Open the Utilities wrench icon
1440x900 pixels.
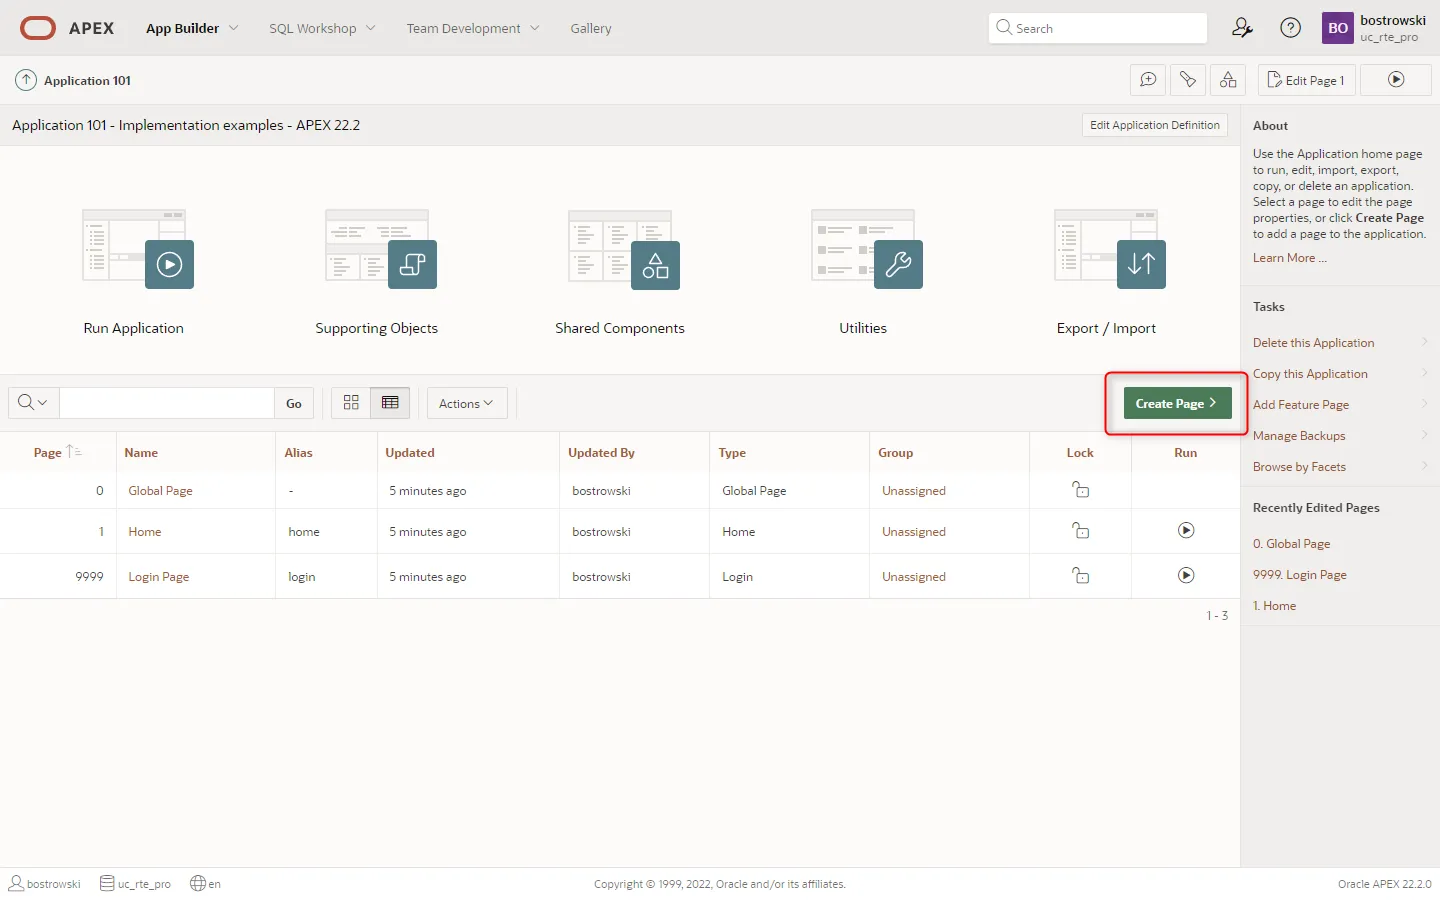[x=897, y=264]
